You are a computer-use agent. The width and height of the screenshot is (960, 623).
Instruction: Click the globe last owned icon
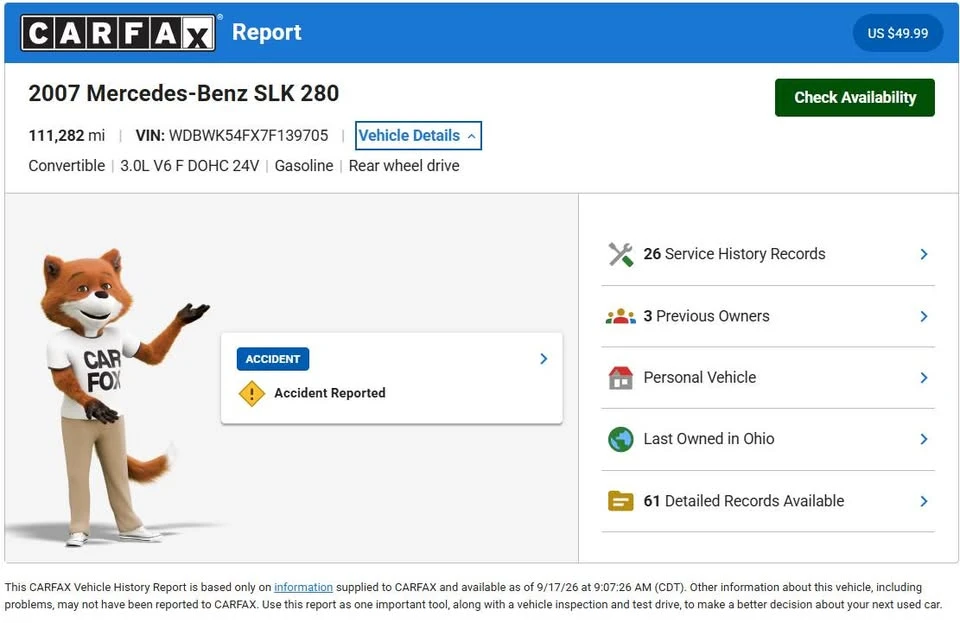point(620,439)
